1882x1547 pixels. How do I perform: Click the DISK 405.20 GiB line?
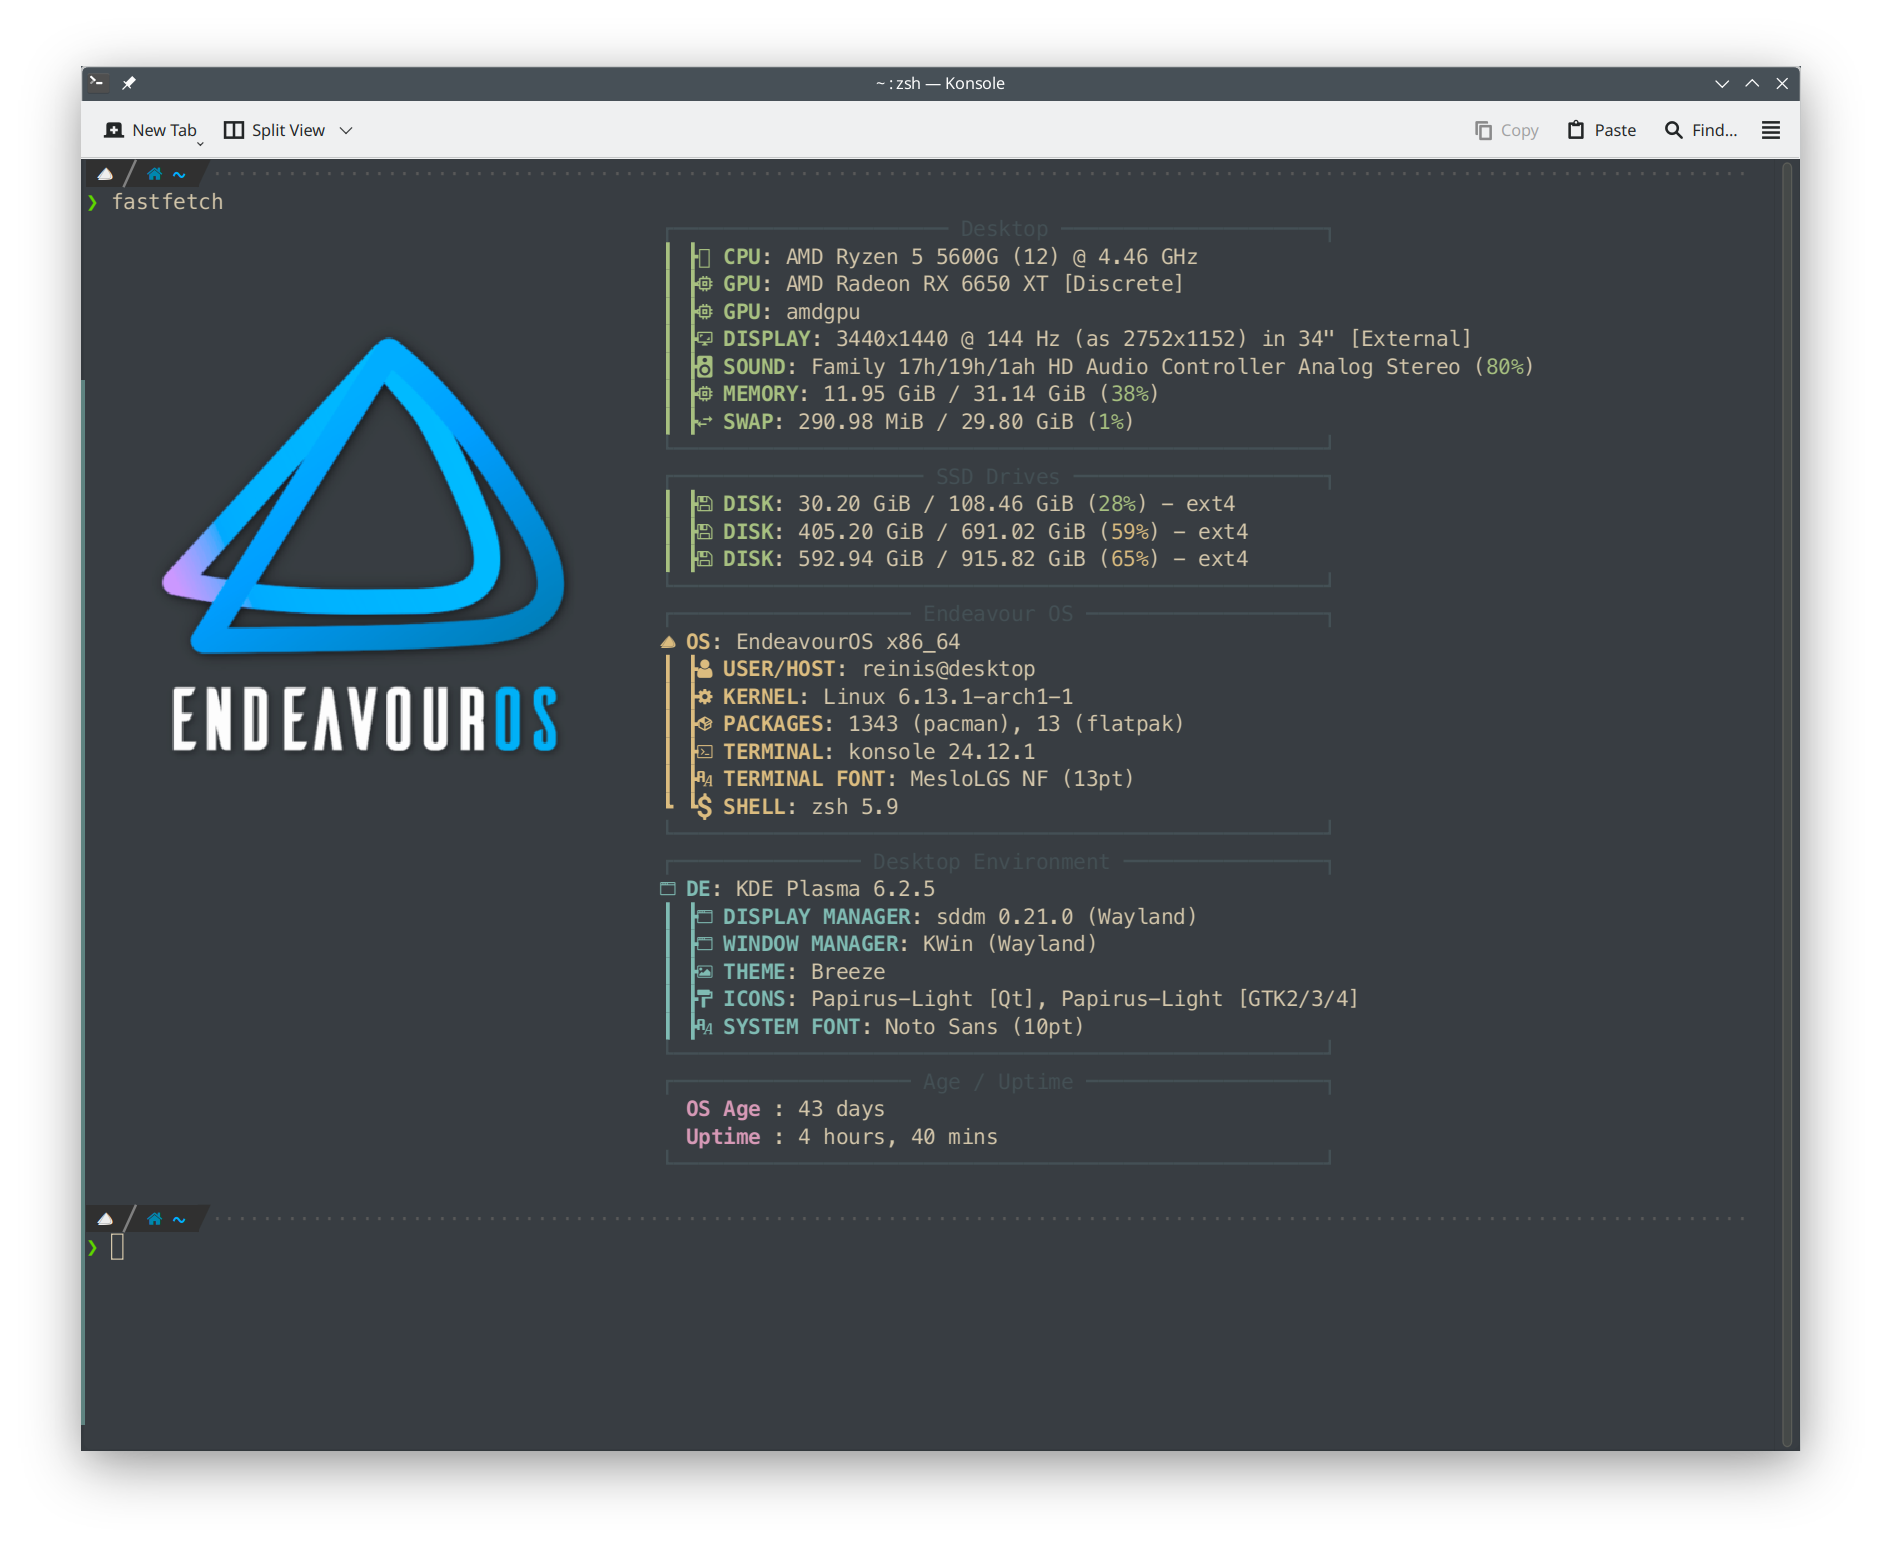point(970,532)
